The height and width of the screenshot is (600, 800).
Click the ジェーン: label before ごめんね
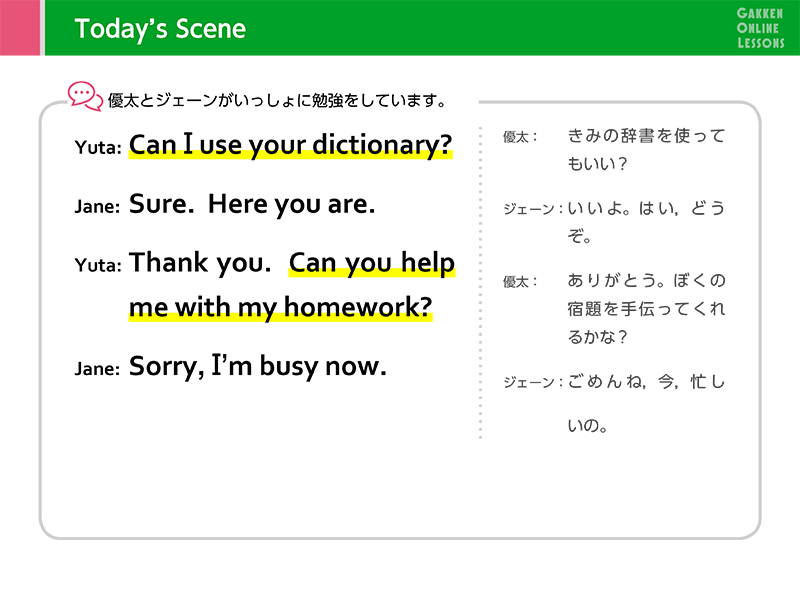(x=533, y=382)
